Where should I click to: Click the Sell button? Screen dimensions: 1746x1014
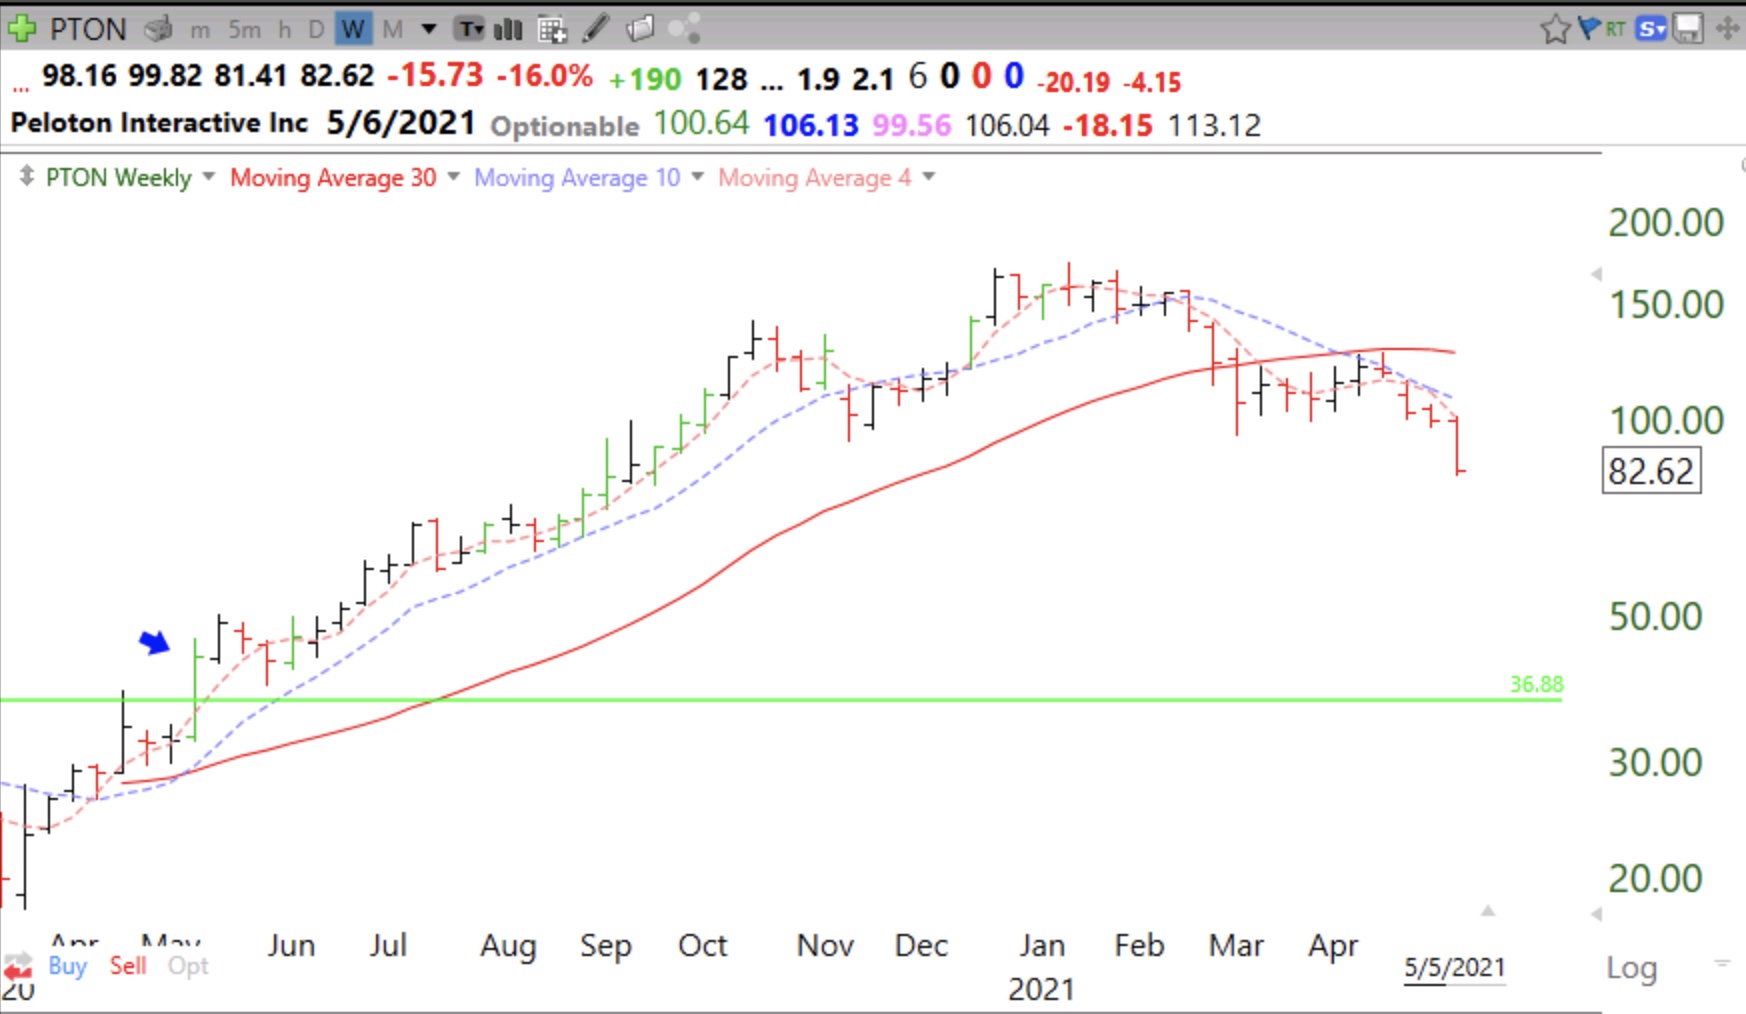[x=128, y=965]
